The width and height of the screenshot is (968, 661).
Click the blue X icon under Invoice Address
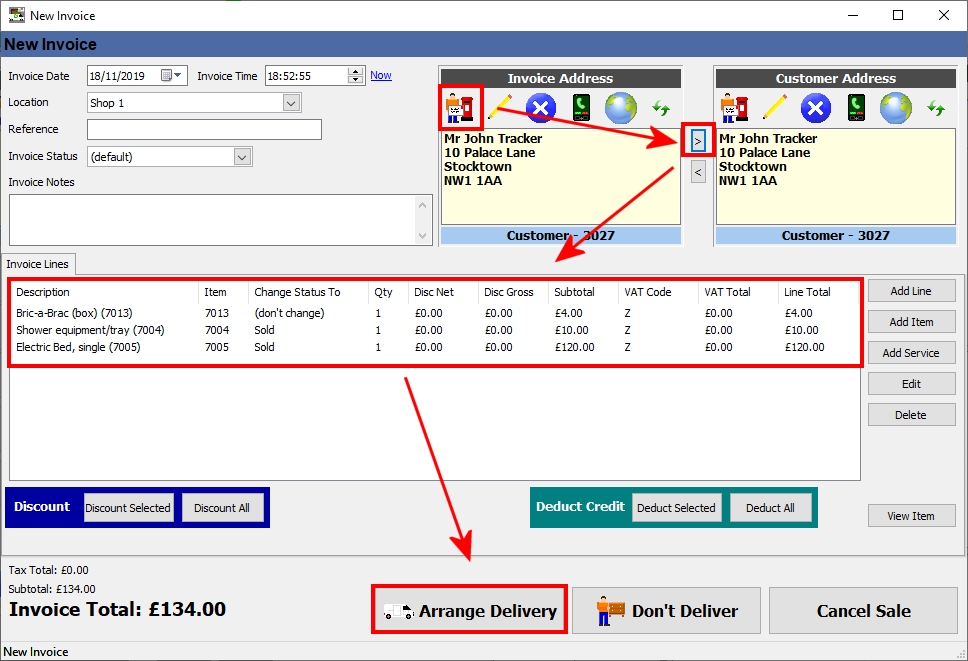[540, 107]
